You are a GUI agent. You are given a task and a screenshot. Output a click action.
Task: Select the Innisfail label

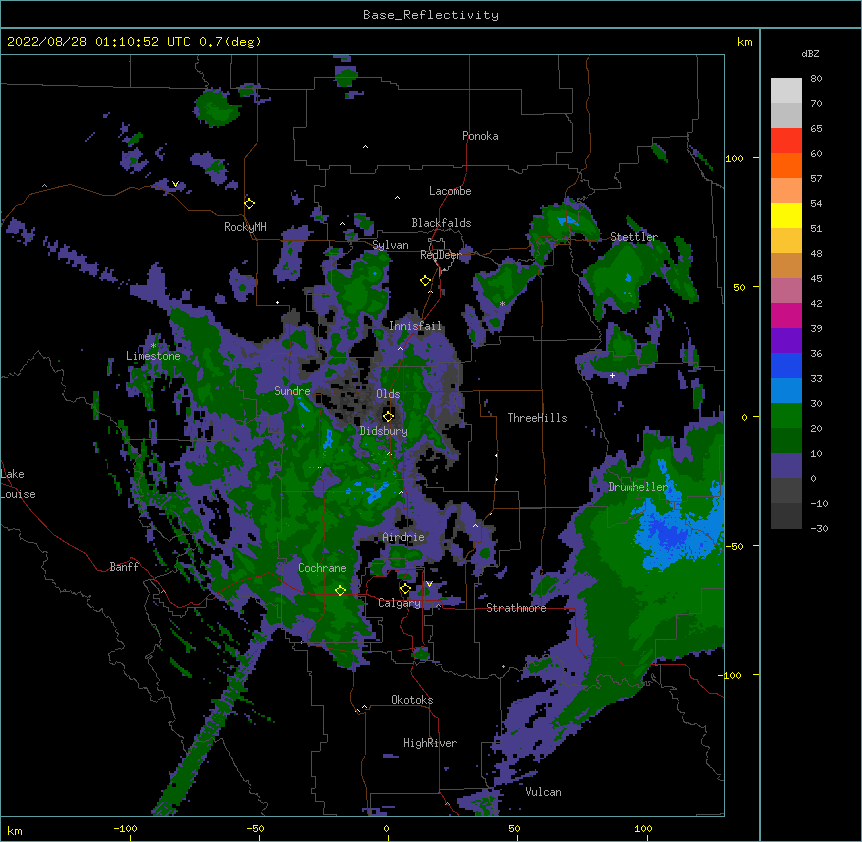coord(415,326)
